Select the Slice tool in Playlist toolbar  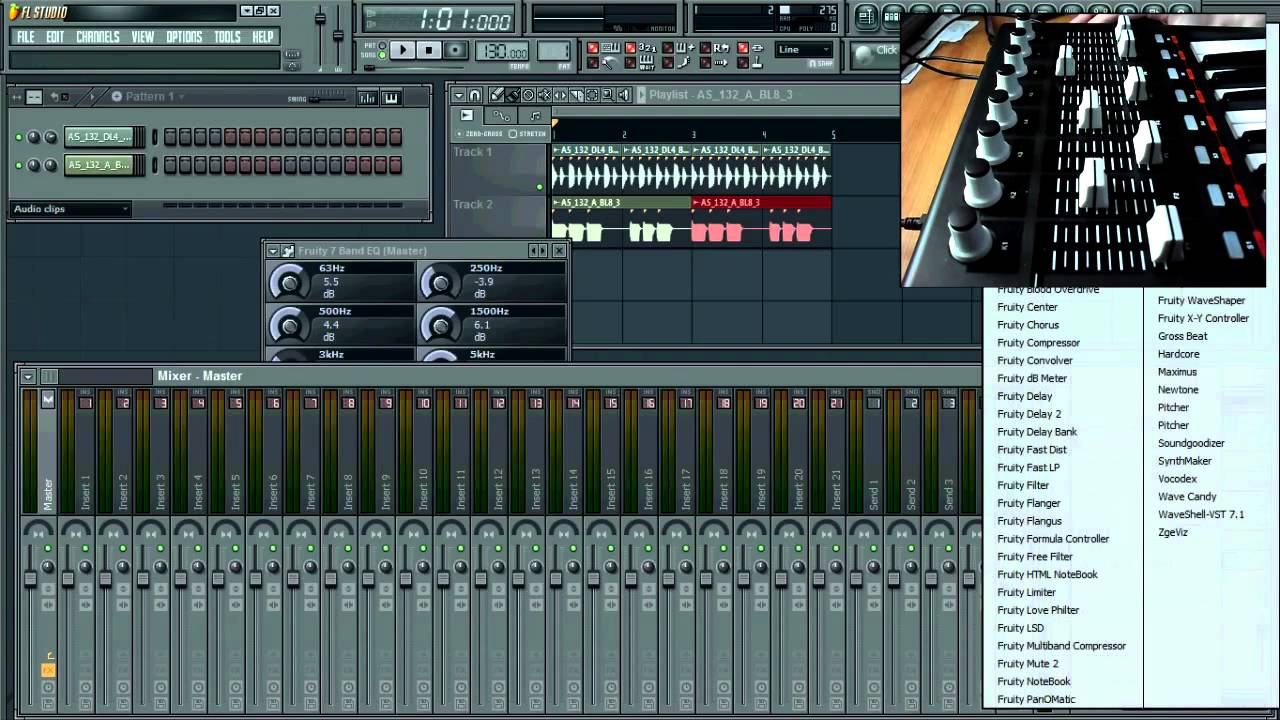[x=576, y=95]
